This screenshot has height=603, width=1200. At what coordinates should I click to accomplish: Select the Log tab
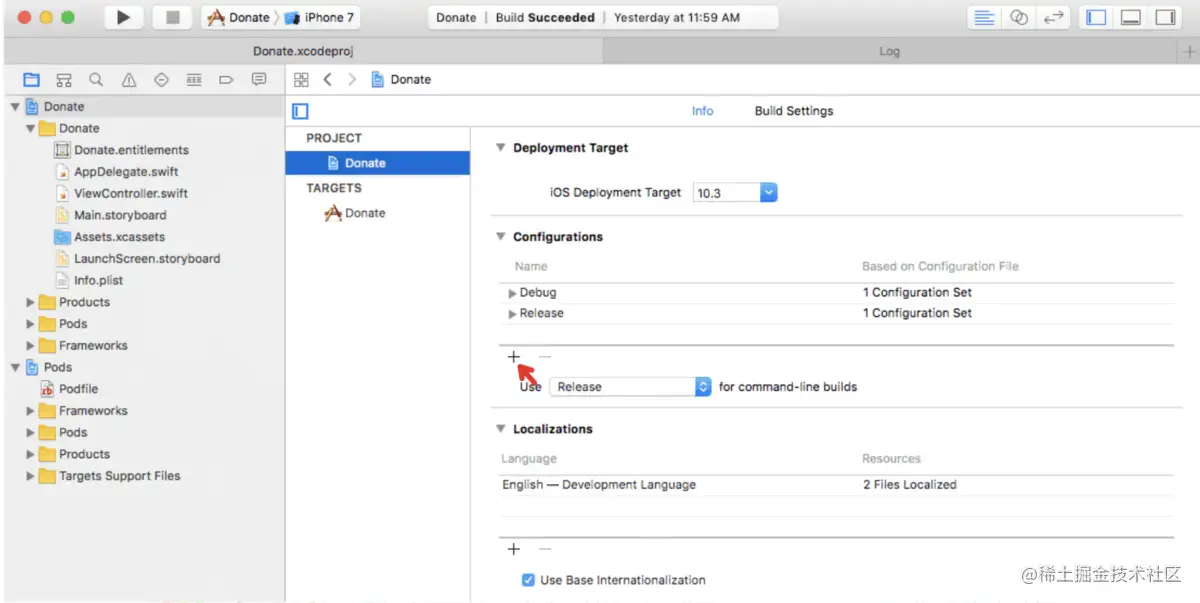[890, 51]
